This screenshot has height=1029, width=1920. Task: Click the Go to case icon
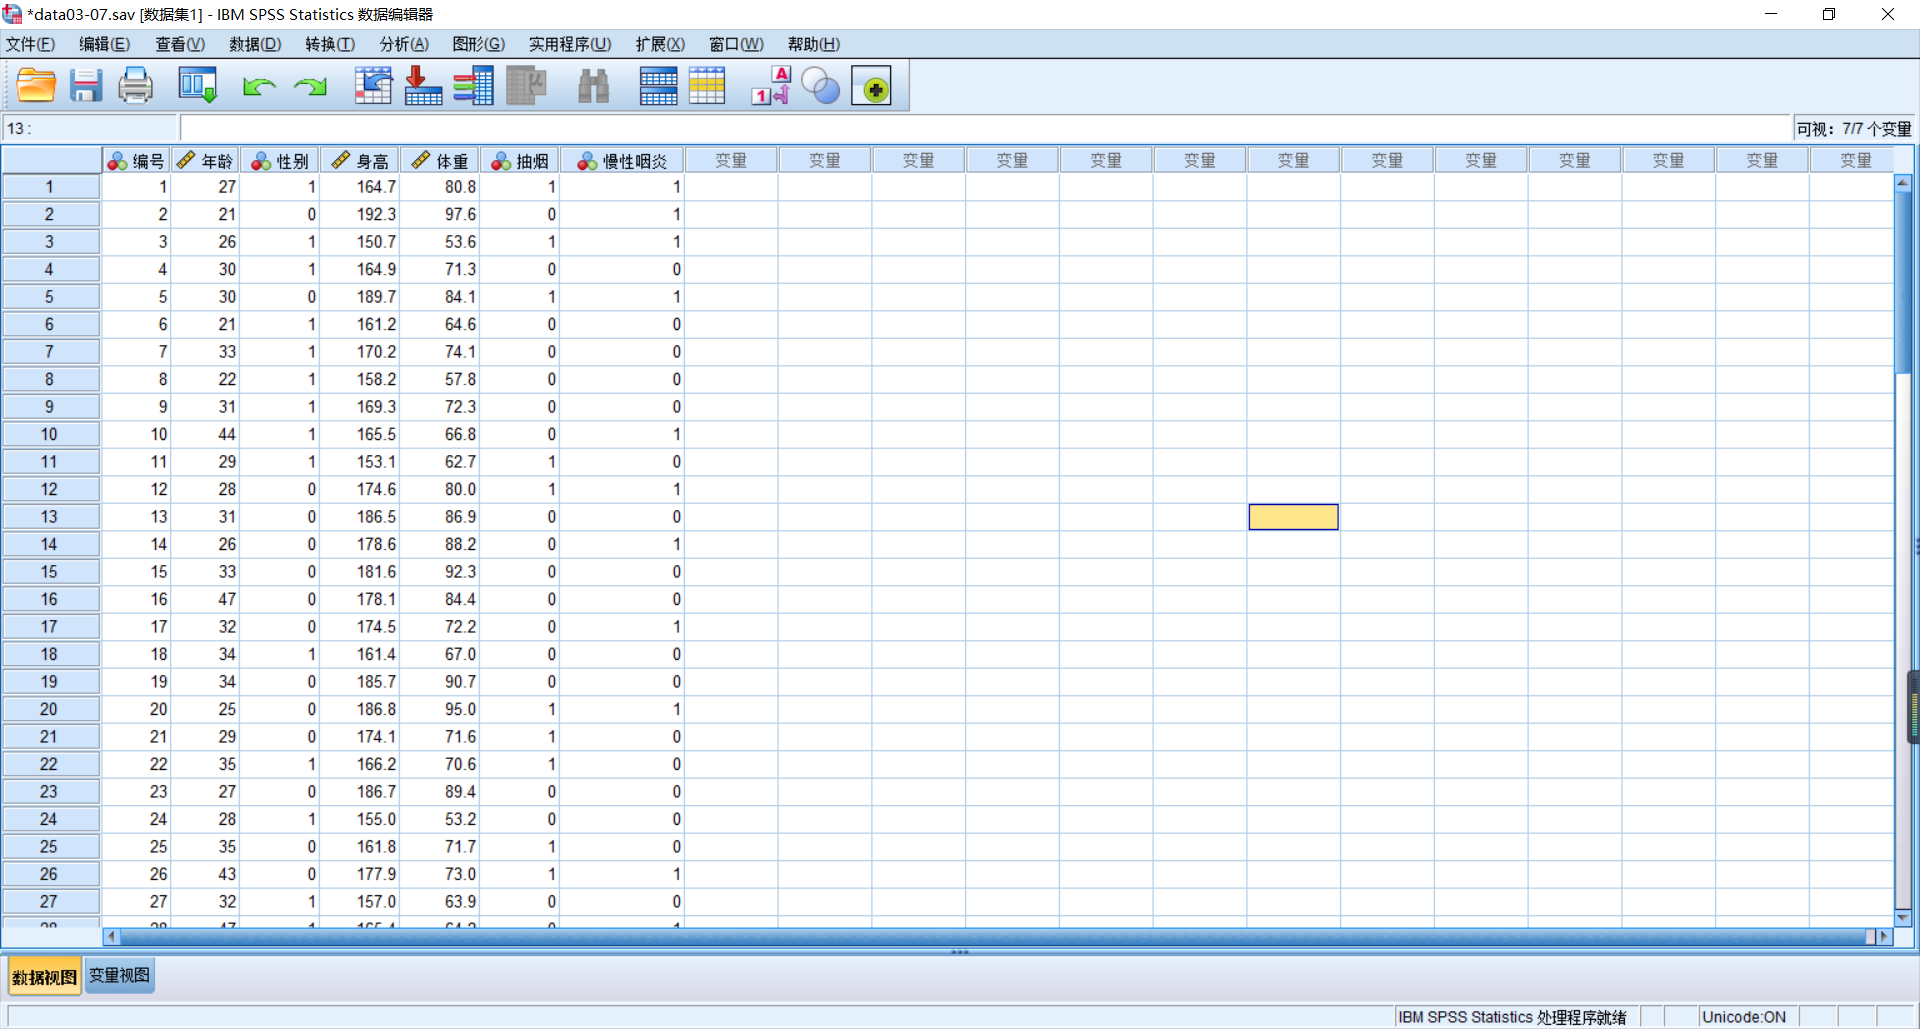click(373, 86)
